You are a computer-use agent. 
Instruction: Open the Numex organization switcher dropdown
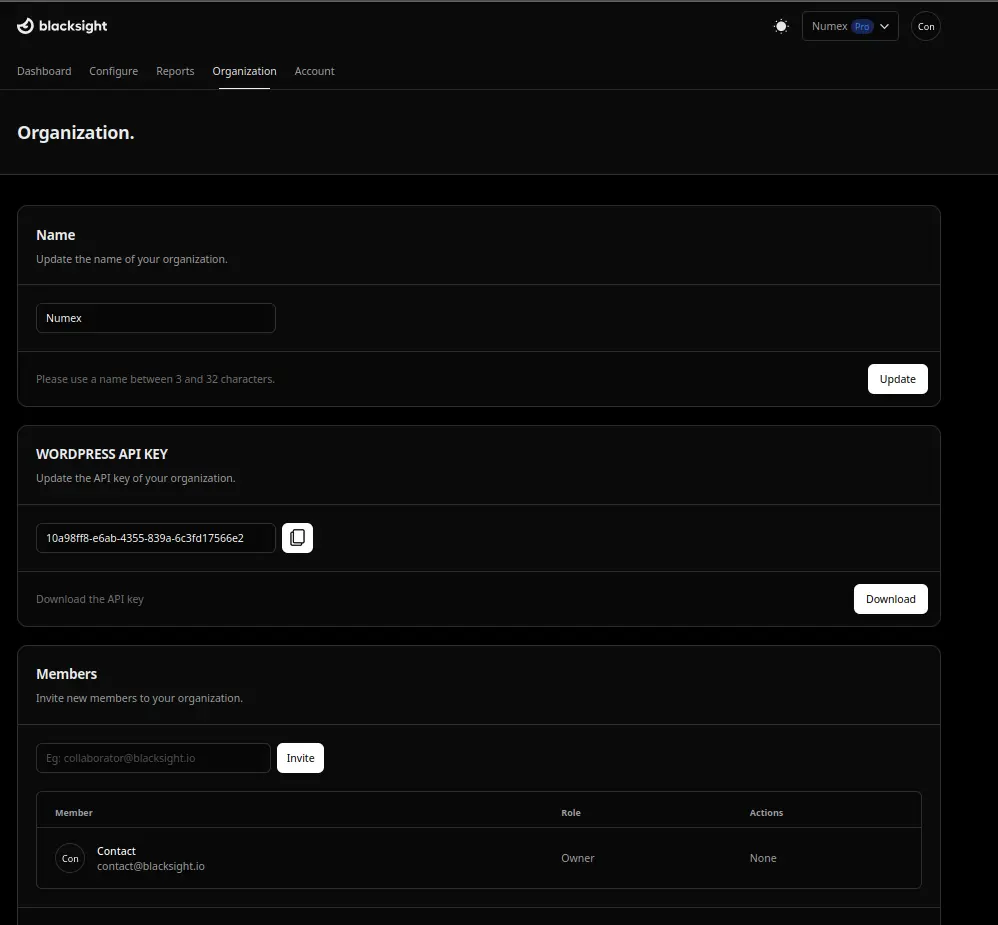[849, 26]
